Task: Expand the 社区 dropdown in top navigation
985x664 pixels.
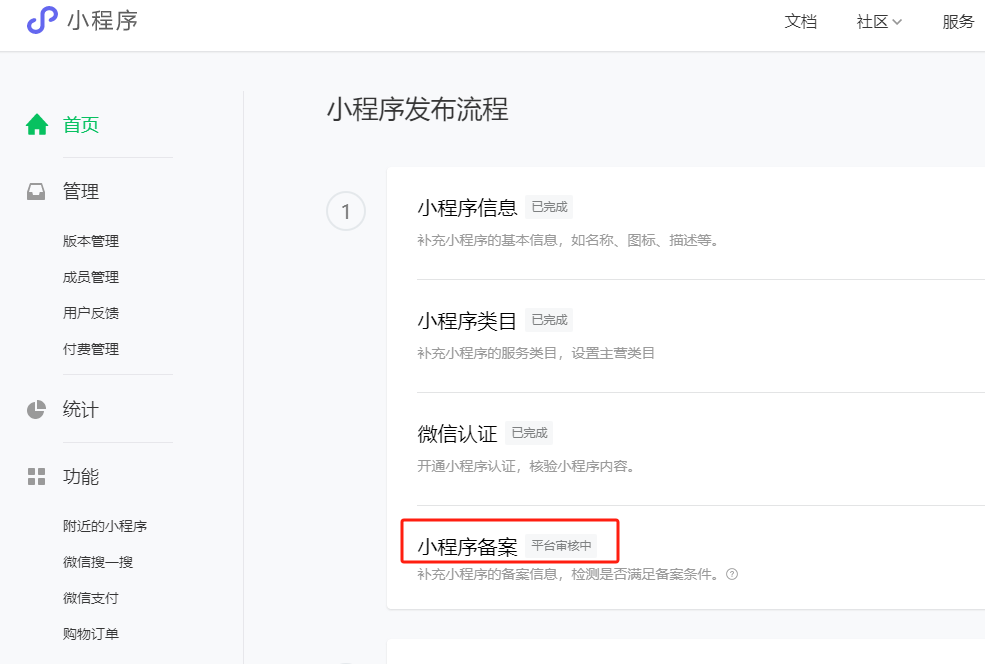Action: tap(879, 22)
